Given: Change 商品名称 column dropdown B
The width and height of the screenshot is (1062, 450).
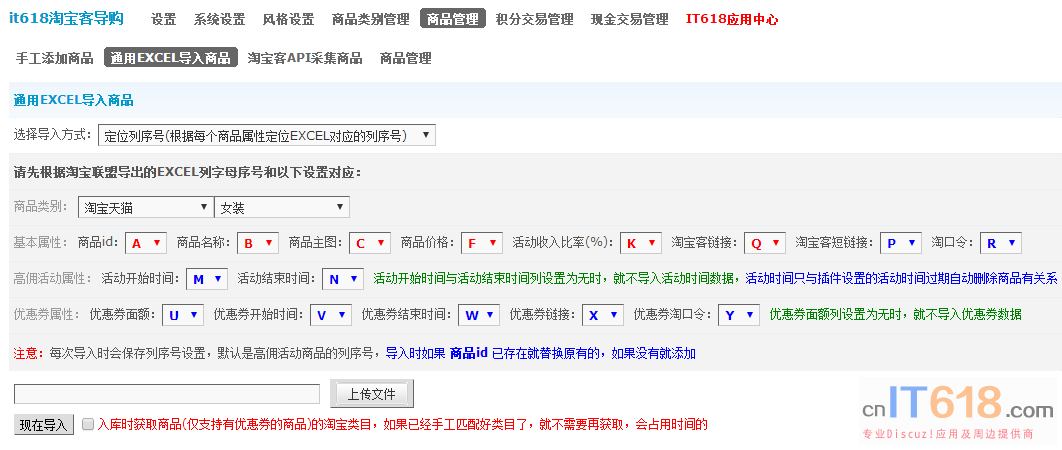Looking at the screenshot, I should click(257, 243).
